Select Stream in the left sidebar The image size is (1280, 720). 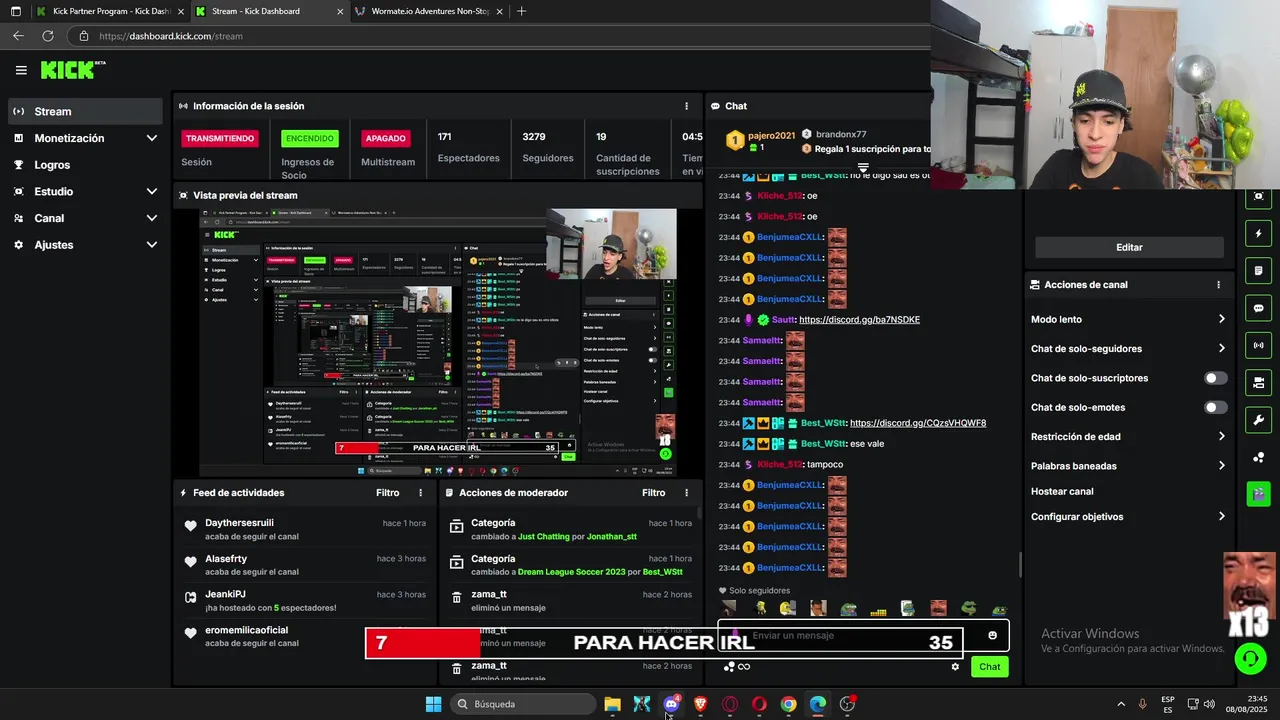pyautogui.click(x=85, y=111)
